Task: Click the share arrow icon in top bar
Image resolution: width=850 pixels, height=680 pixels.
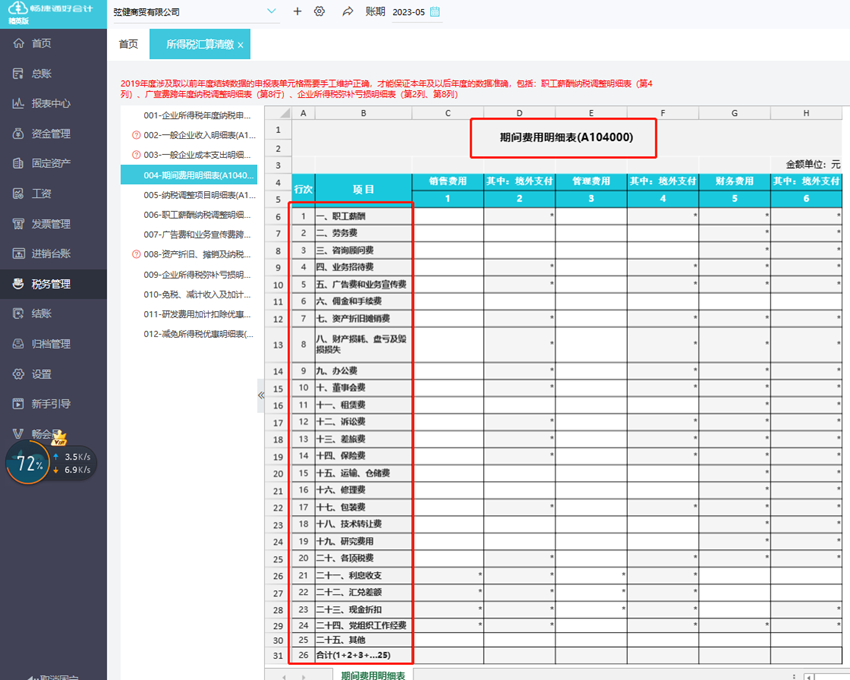Action: point(348,12)
